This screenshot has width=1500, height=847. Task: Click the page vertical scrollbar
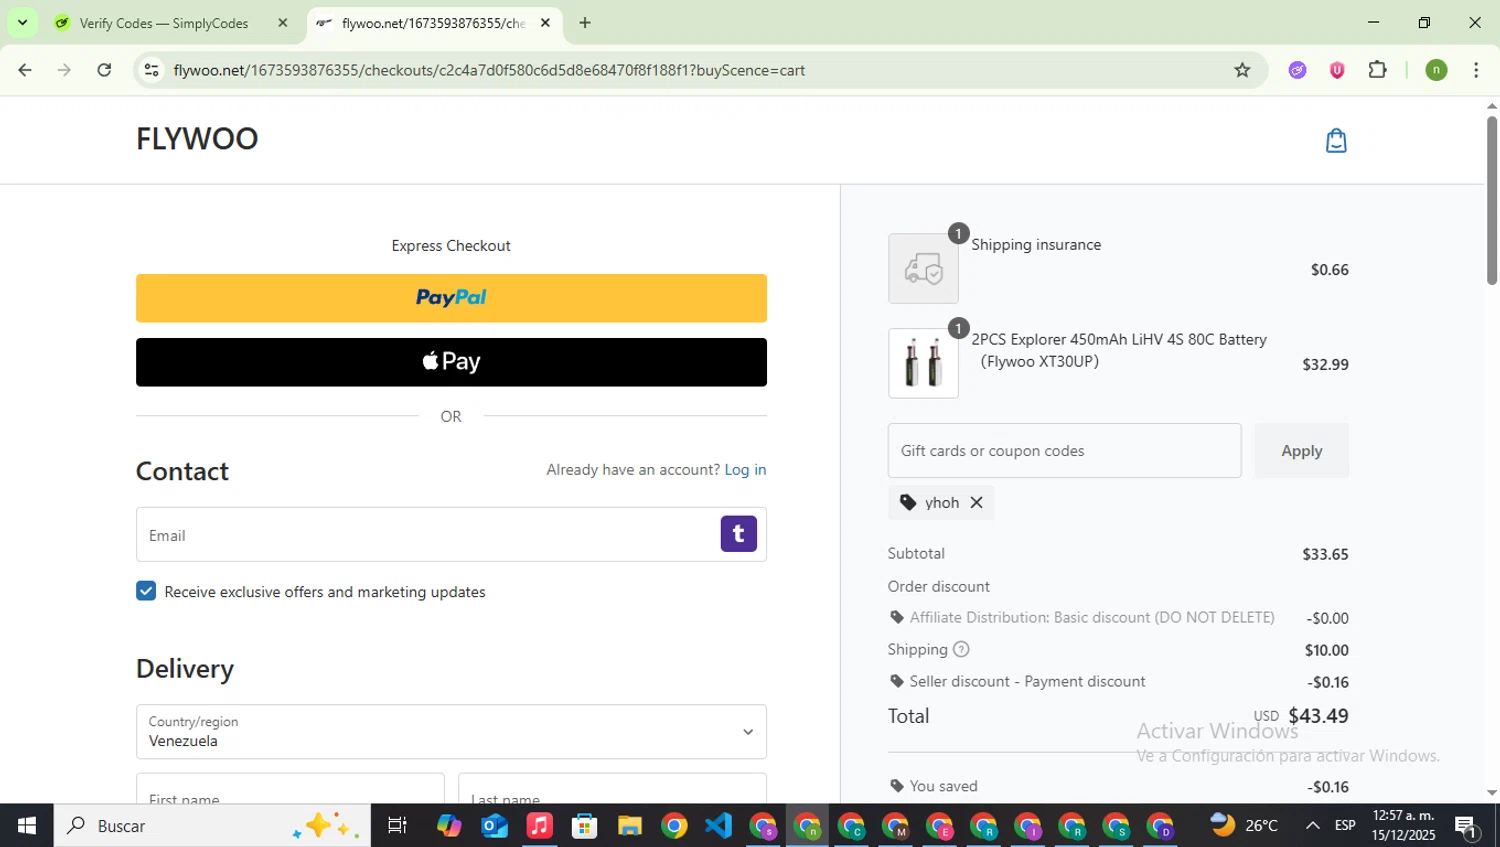click(x=1491, y=200)
